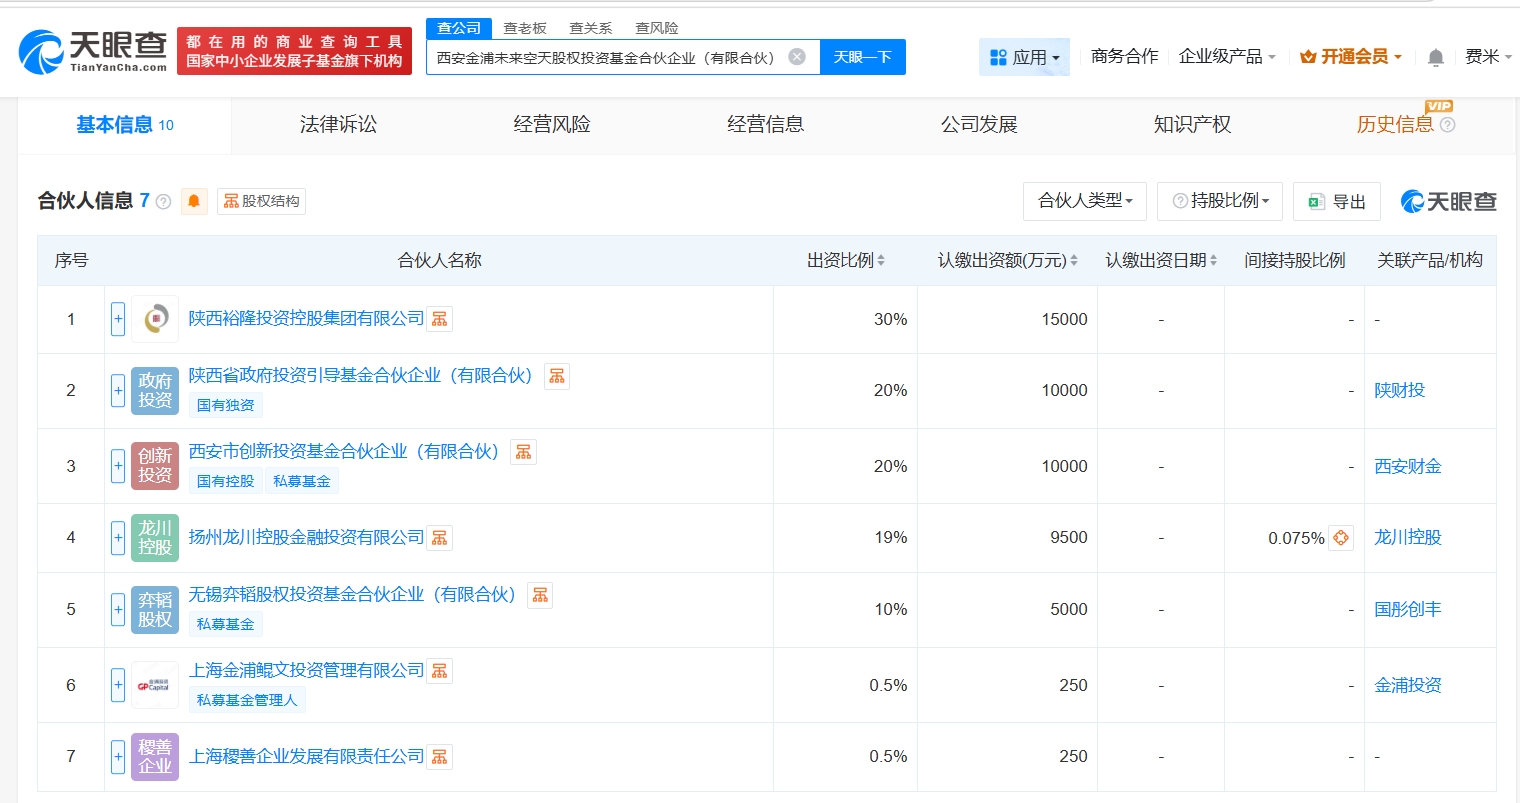Click the 国有独资 tag

[226, 405]
